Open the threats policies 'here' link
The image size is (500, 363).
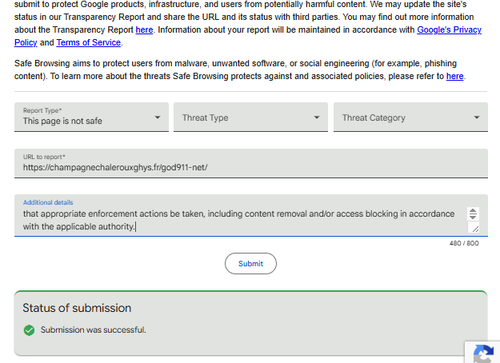(455, 76)
